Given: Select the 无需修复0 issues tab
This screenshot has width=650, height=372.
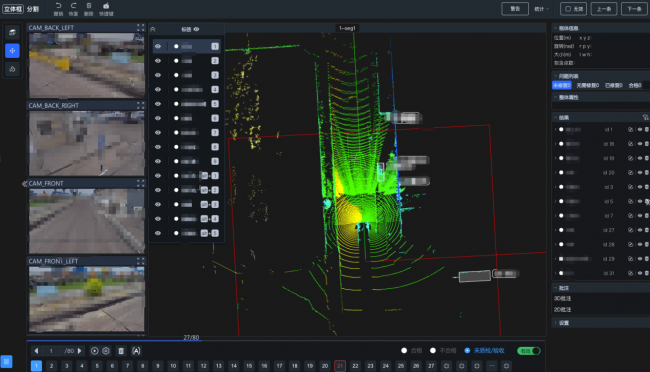Looking at the screenshot, I should click(x=588, y=85).
